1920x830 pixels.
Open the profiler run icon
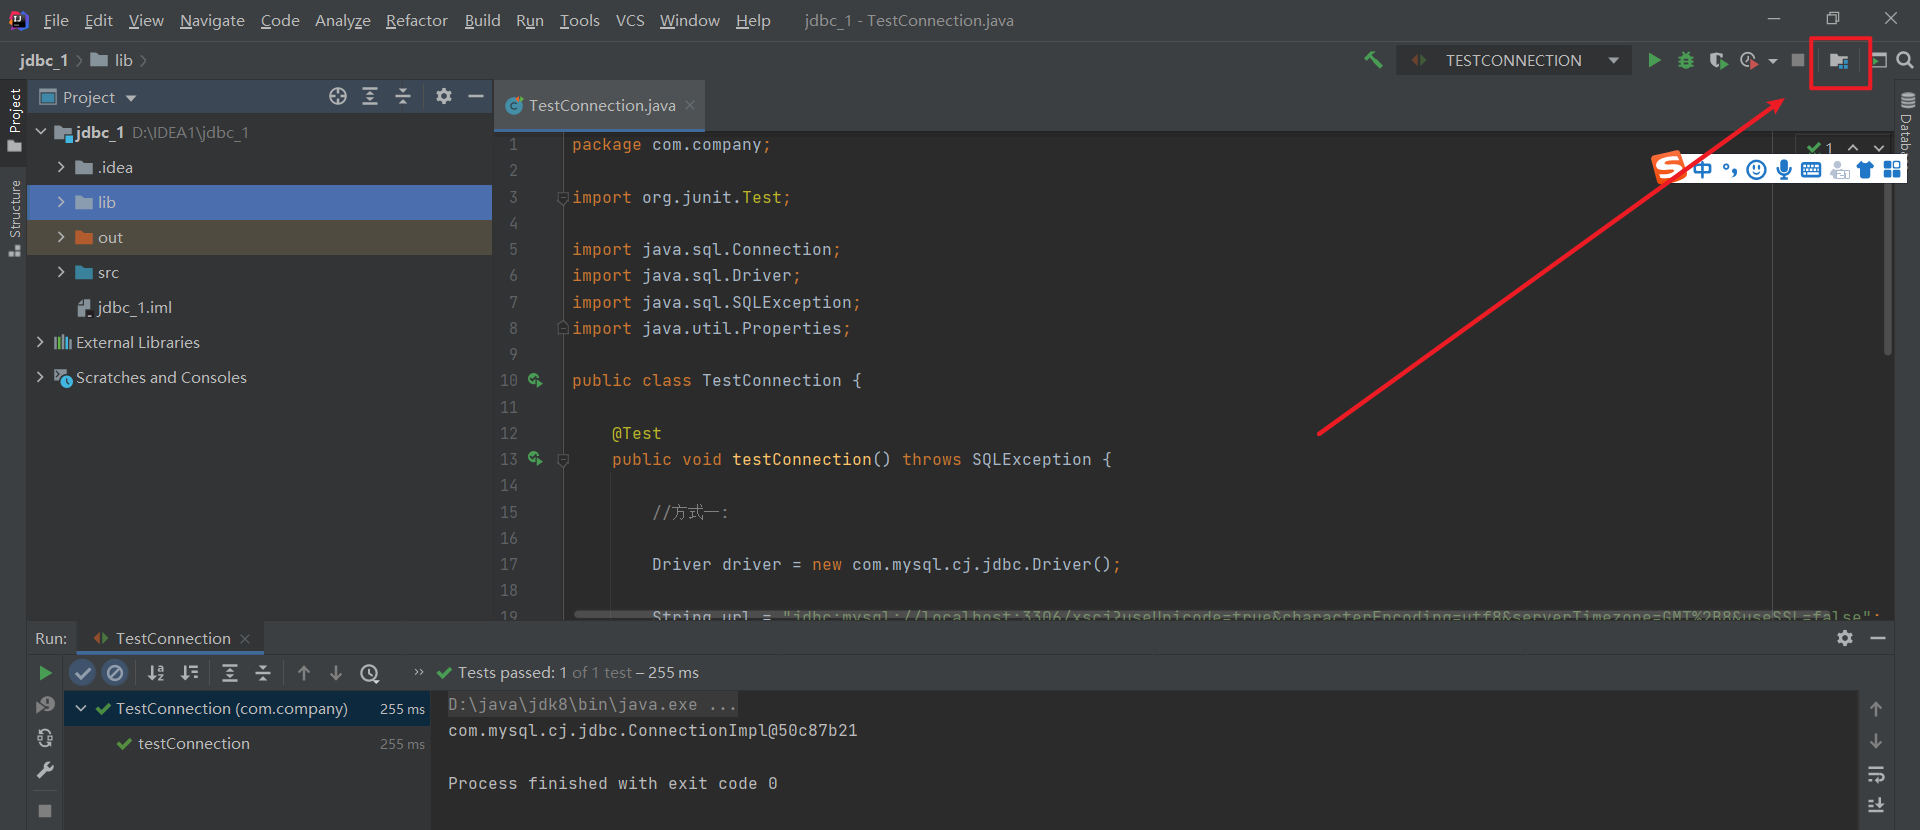point(1749,60)
